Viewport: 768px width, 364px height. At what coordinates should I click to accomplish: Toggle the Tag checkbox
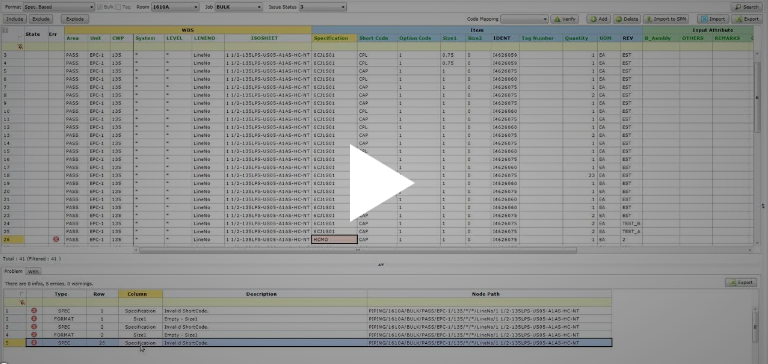coord(119,7)
